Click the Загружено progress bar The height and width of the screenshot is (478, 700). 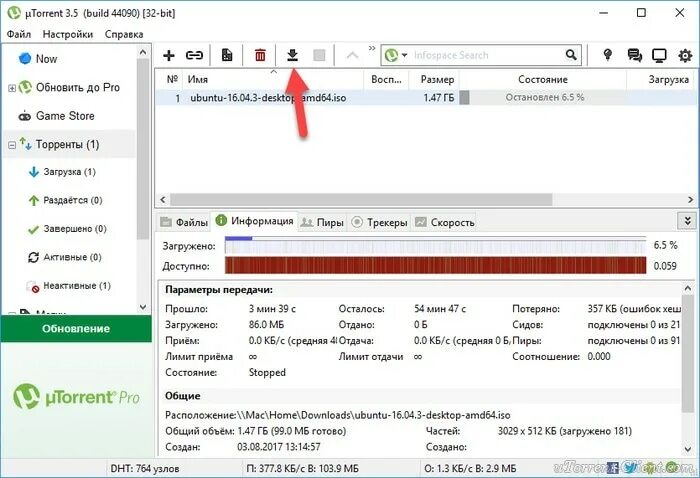pyautogui.click(x=435, y=245)
